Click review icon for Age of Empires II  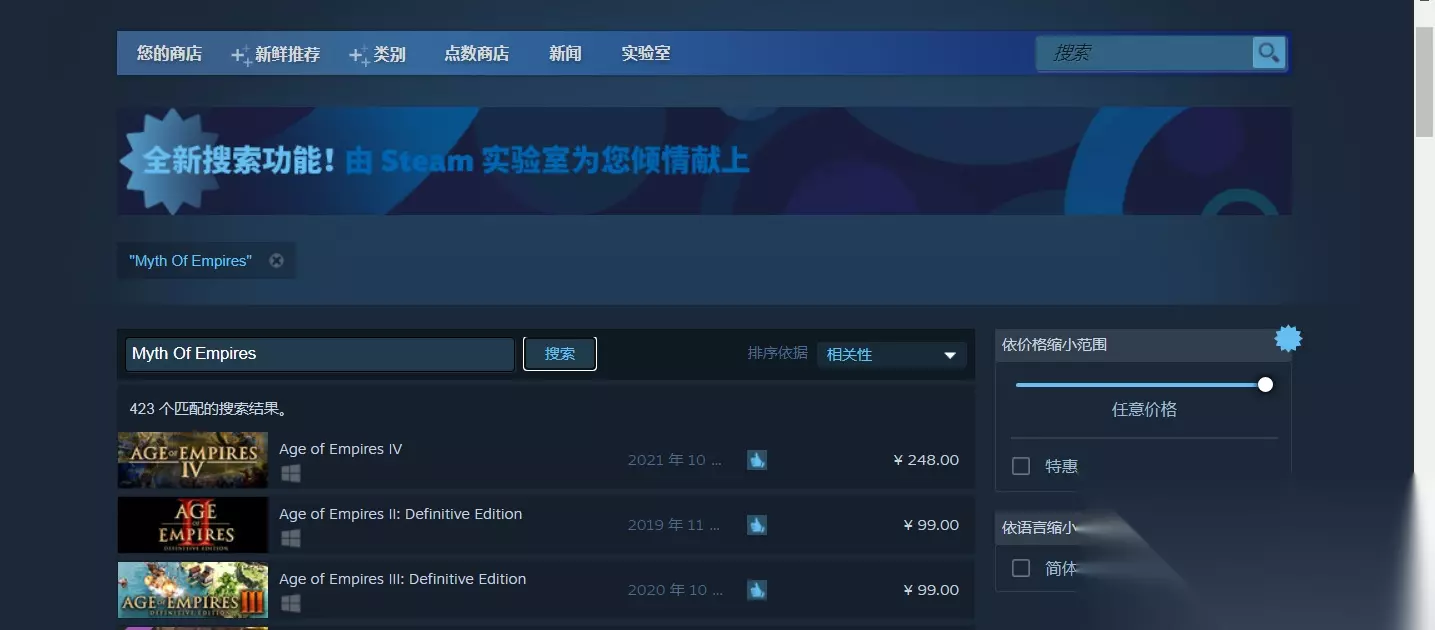757,525
